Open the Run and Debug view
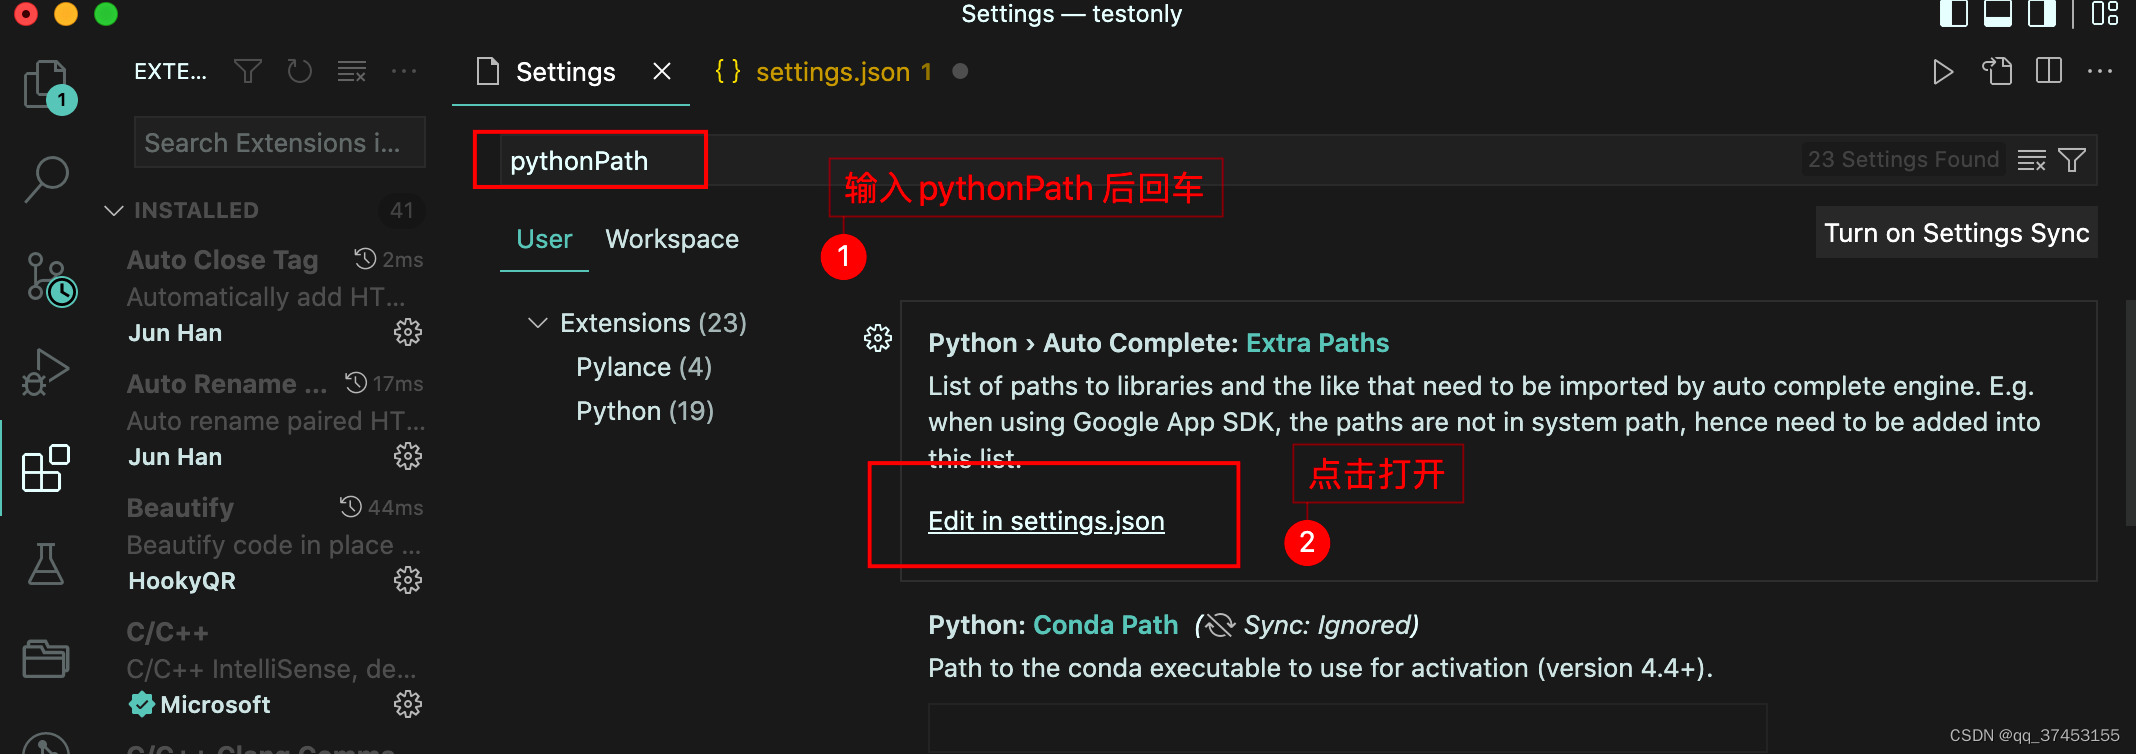2136x754 pixels. click(x=46, y=372)
